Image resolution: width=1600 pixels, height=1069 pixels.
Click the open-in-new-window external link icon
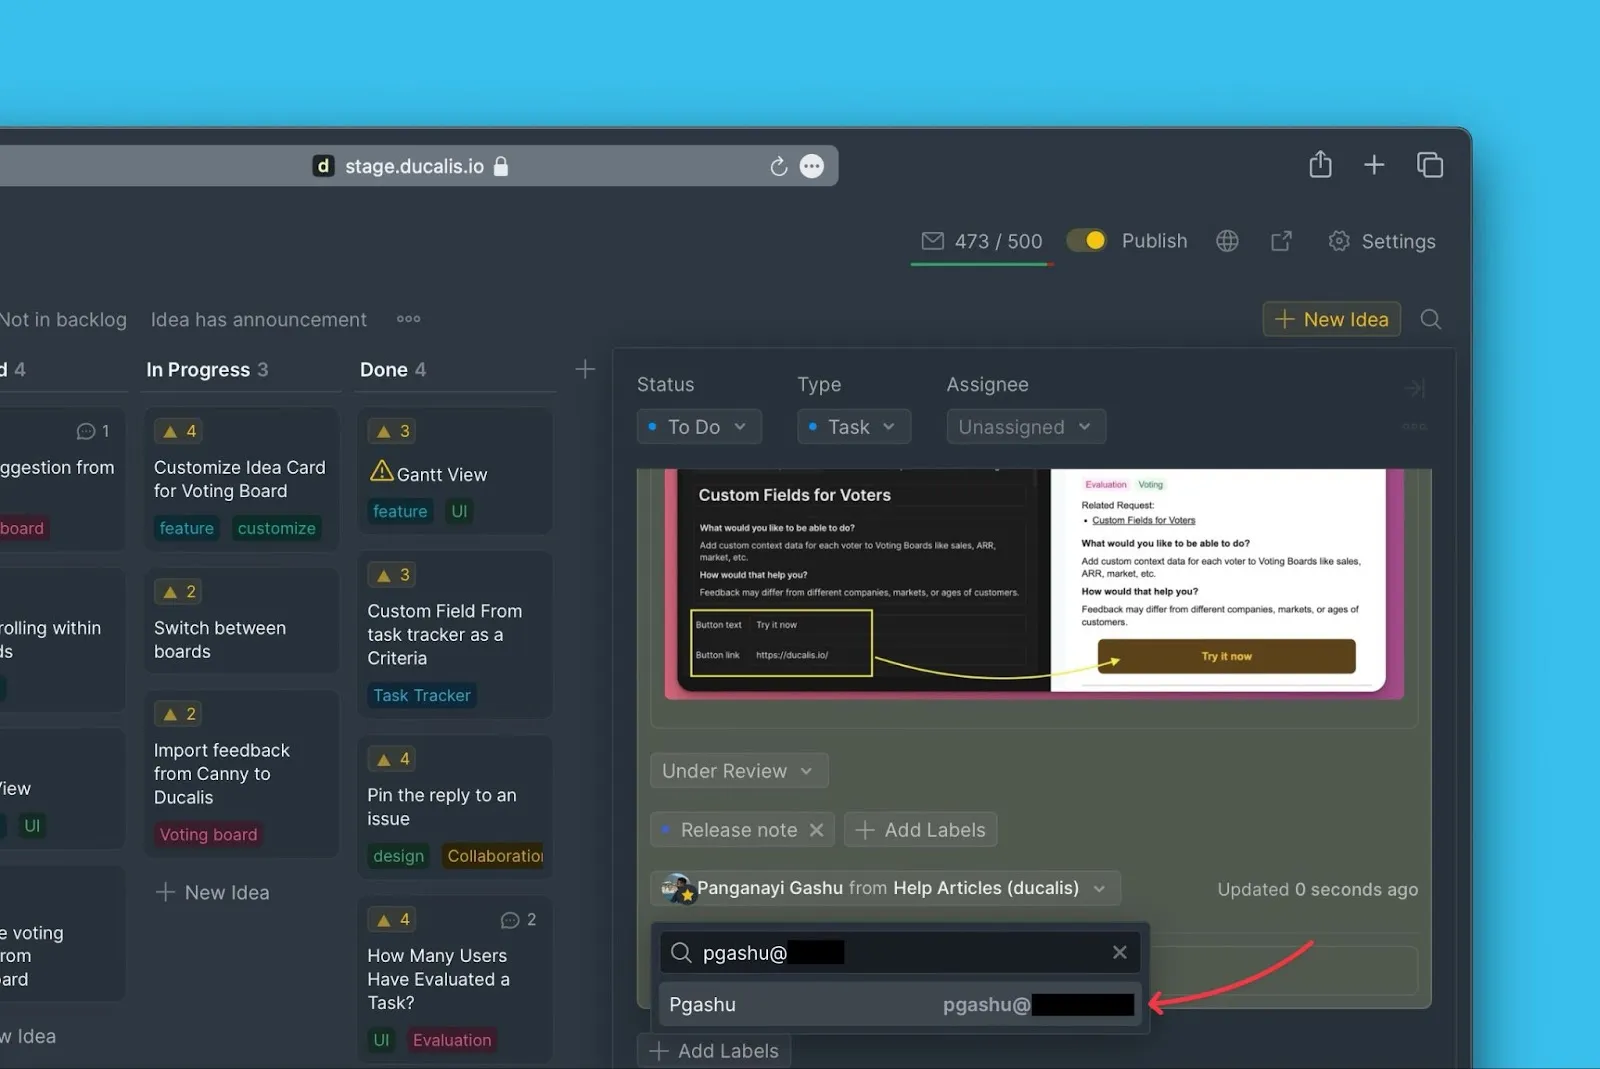point(1281,241)
